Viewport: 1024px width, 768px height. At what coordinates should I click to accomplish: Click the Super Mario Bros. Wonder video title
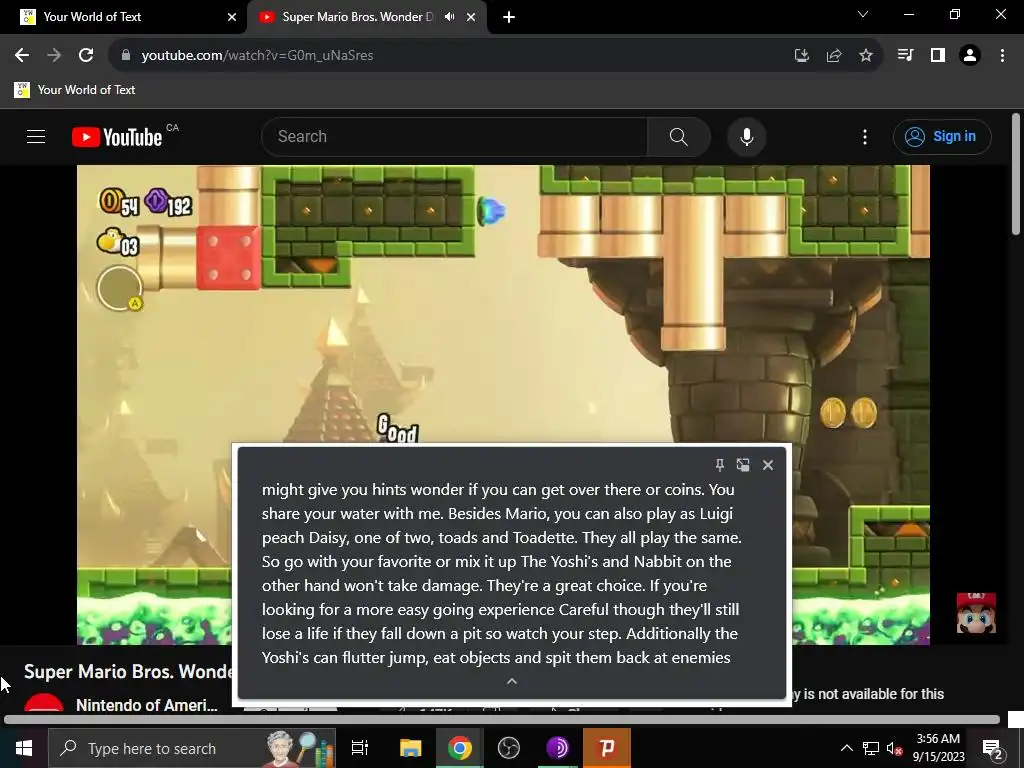(x=127, y=671)
